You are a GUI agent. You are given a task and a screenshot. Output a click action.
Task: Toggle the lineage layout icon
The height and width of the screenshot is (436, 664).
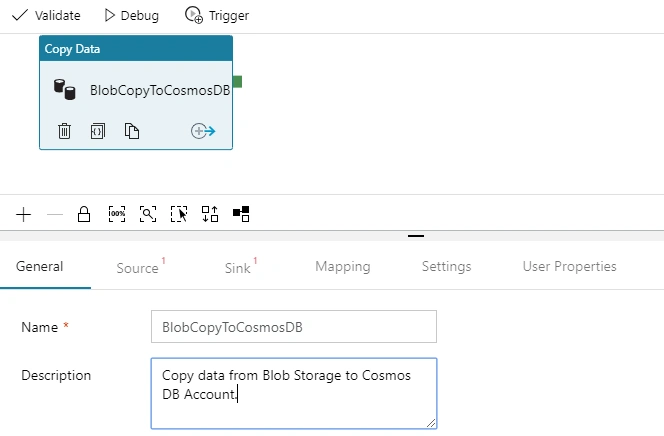coord(241,214)
